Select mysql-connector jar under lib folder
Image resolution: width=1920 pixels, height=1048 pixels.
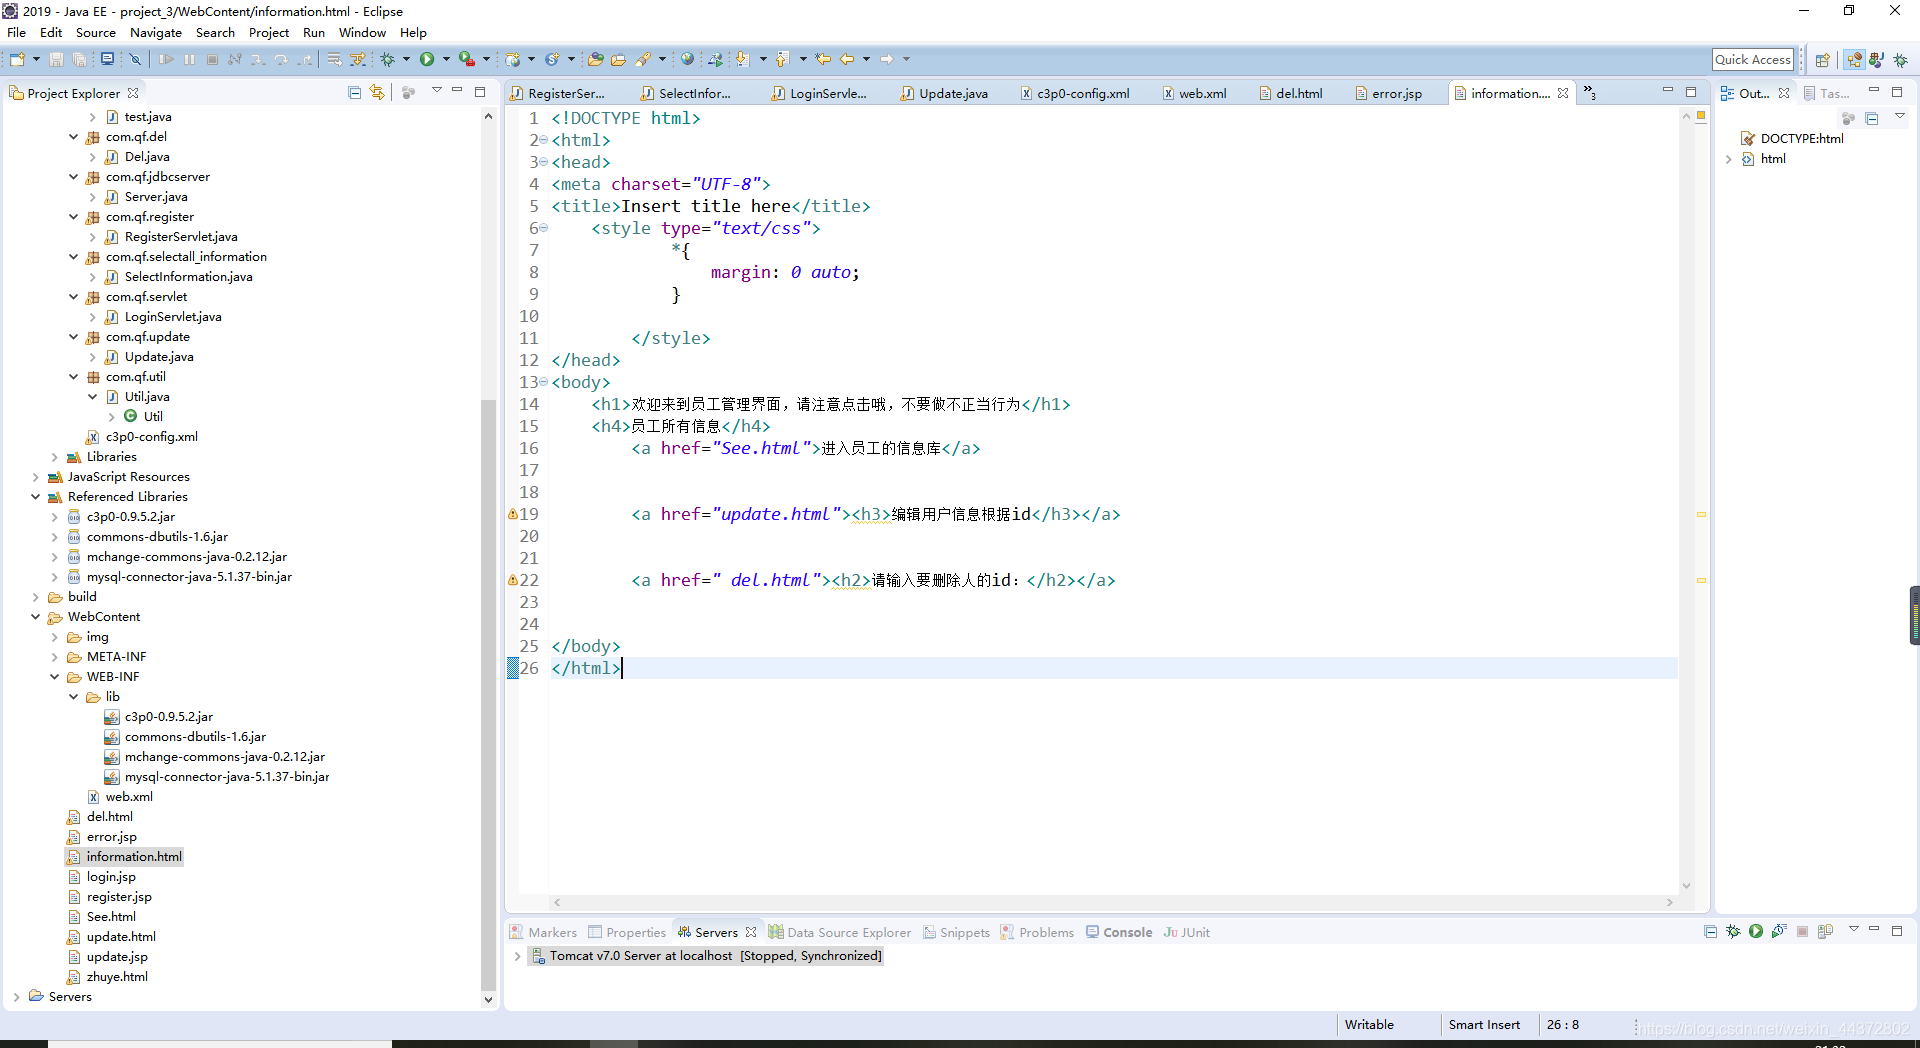(227, 777)
